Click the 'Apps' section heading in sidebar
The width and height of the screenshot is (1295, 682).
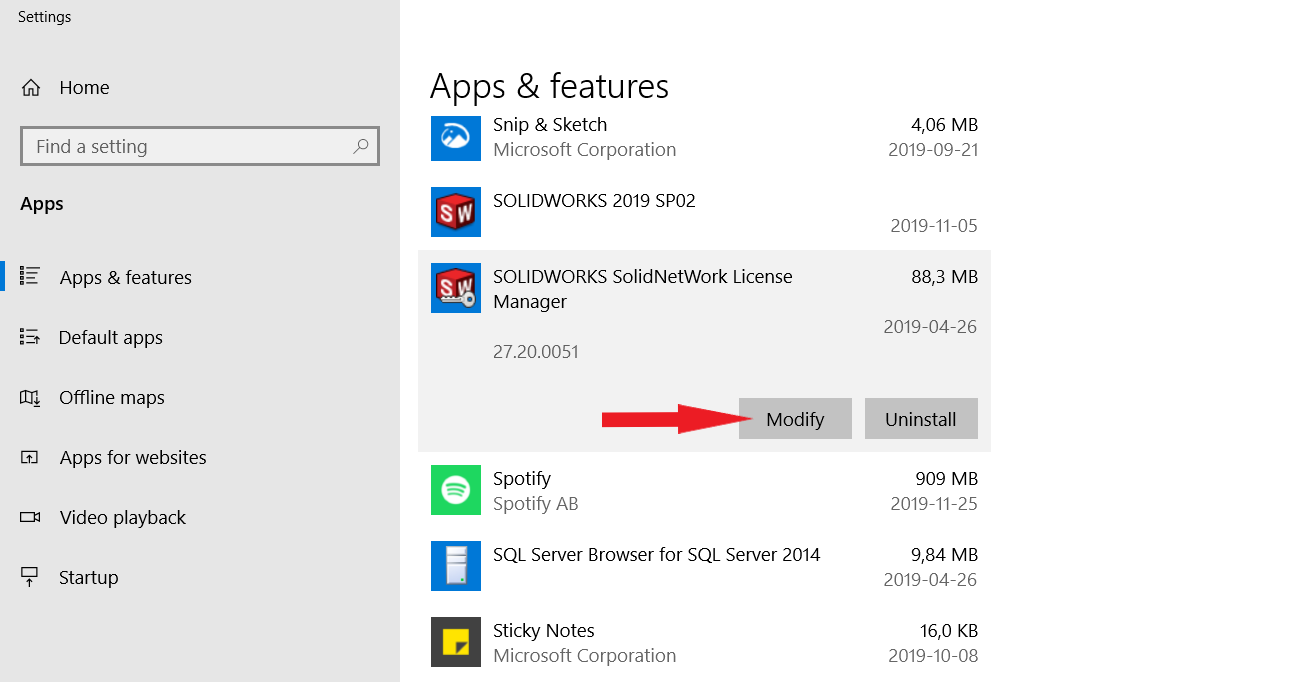[x=42, y=204]
